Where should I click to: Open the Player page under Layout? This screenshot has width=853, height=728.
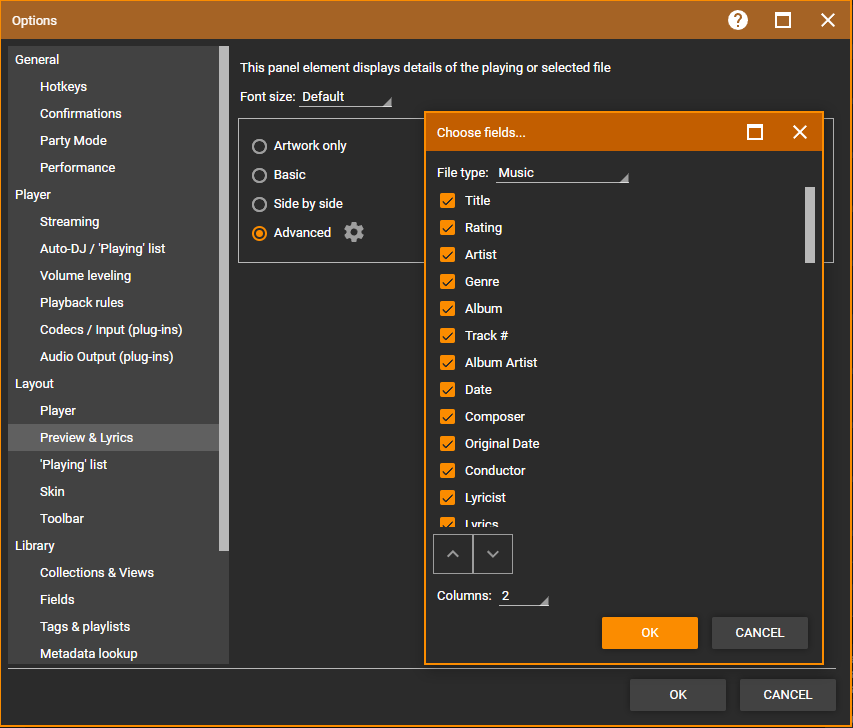pos(58,411)
